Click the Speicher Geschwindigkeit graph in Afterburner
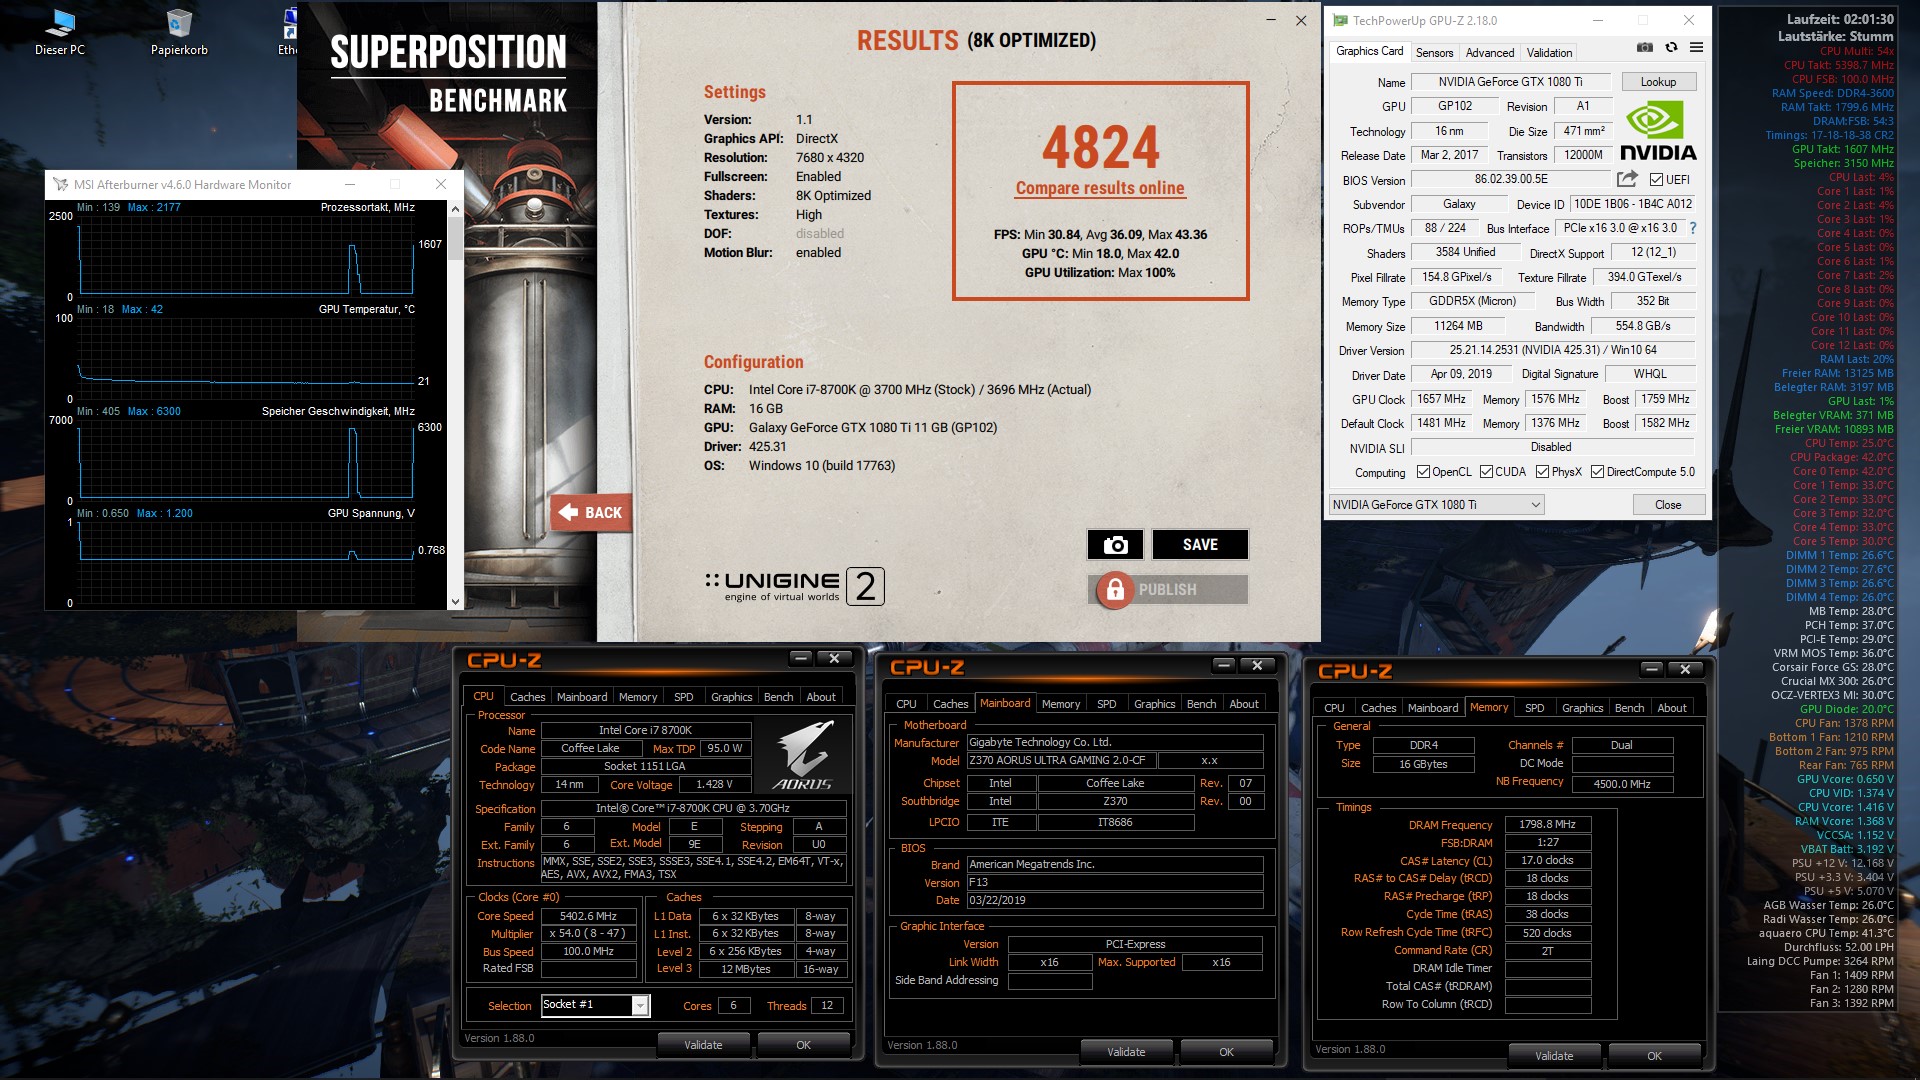The height and width of the screenshot is (1080, 1920). click(247, 460)
